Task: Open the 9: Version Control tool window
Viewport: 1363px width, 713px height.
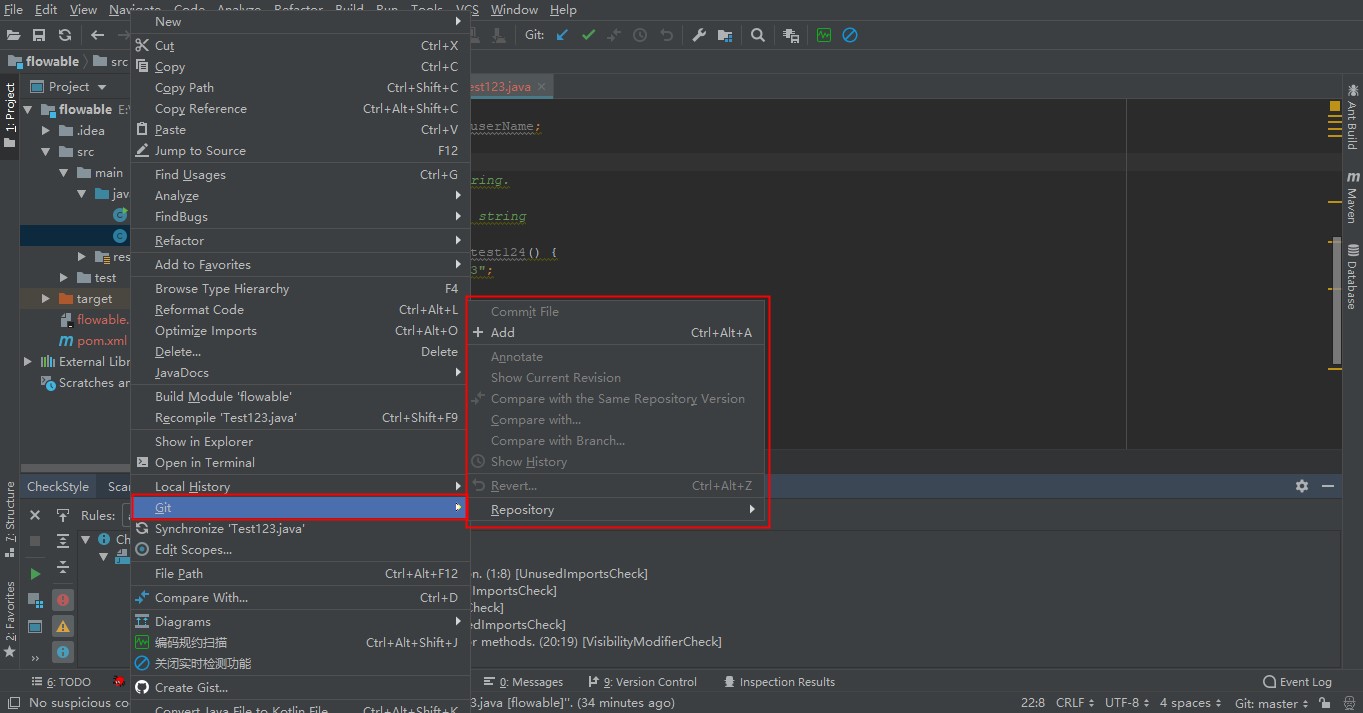Action: pos(647,682)
